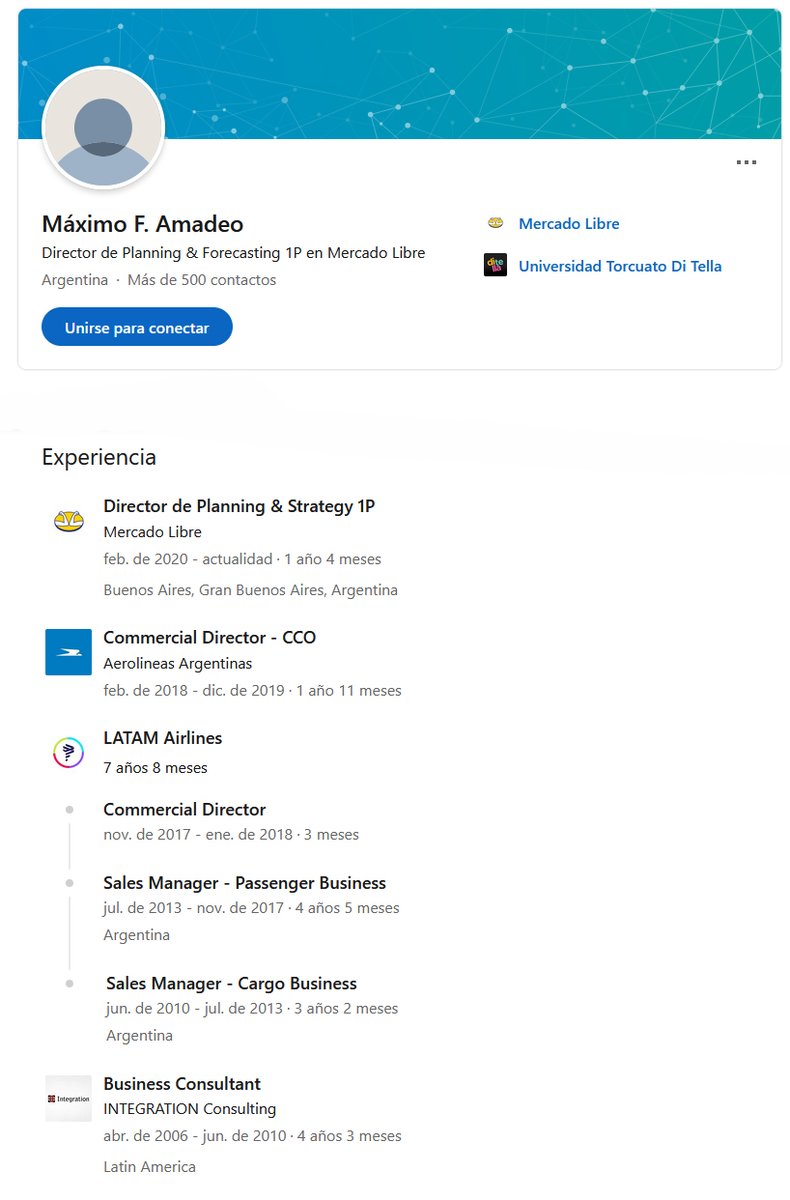This screenshot has width=790, height=1200.
Task: Open the Business Consultant job title
Action: [x=182, y=1084]
